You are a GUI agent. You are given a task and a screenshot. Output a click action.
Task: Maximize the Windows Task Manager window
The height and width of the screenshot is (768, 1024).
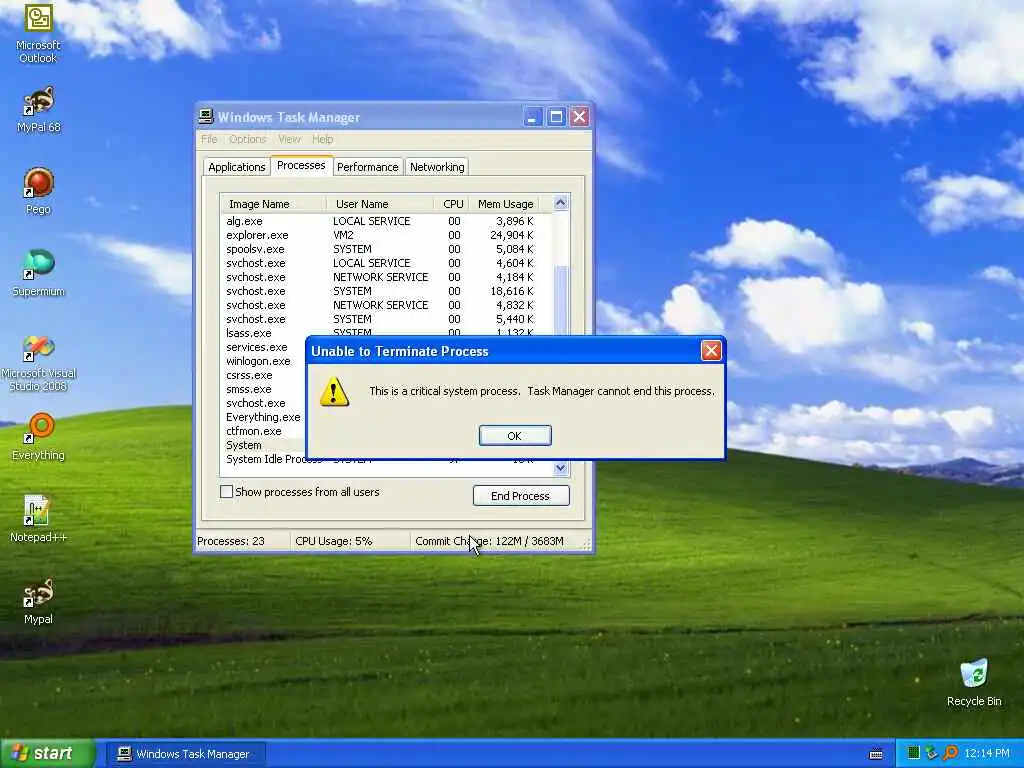coord(556,117)
